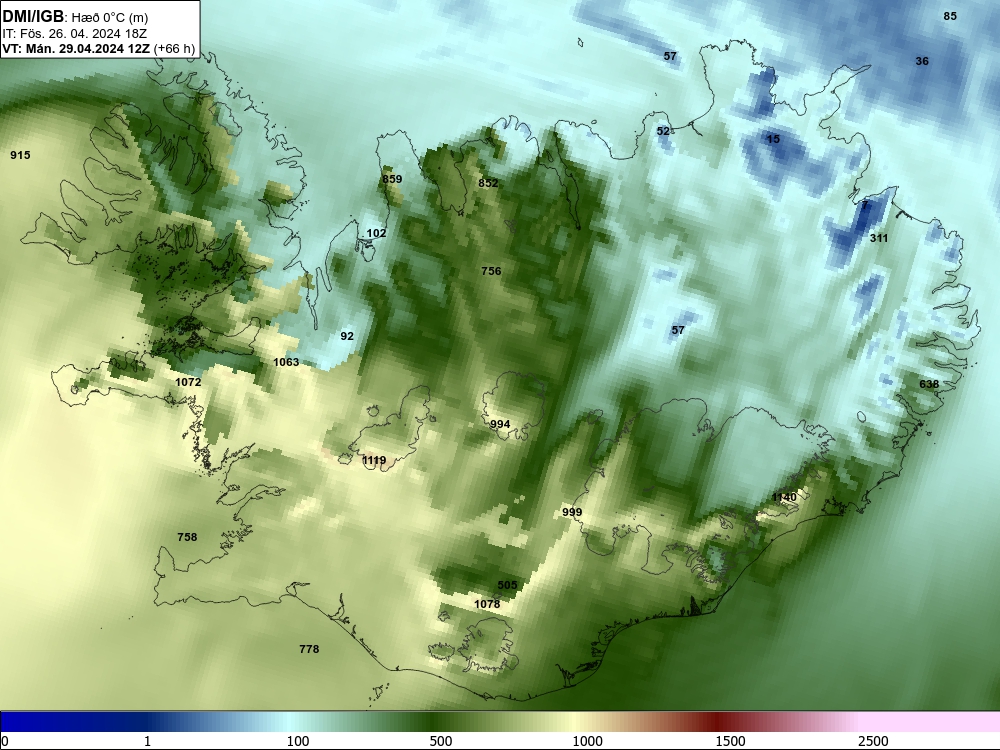Click the 102 value label
This screenshot has height=750, width=1000.
(x=376, y=233)
